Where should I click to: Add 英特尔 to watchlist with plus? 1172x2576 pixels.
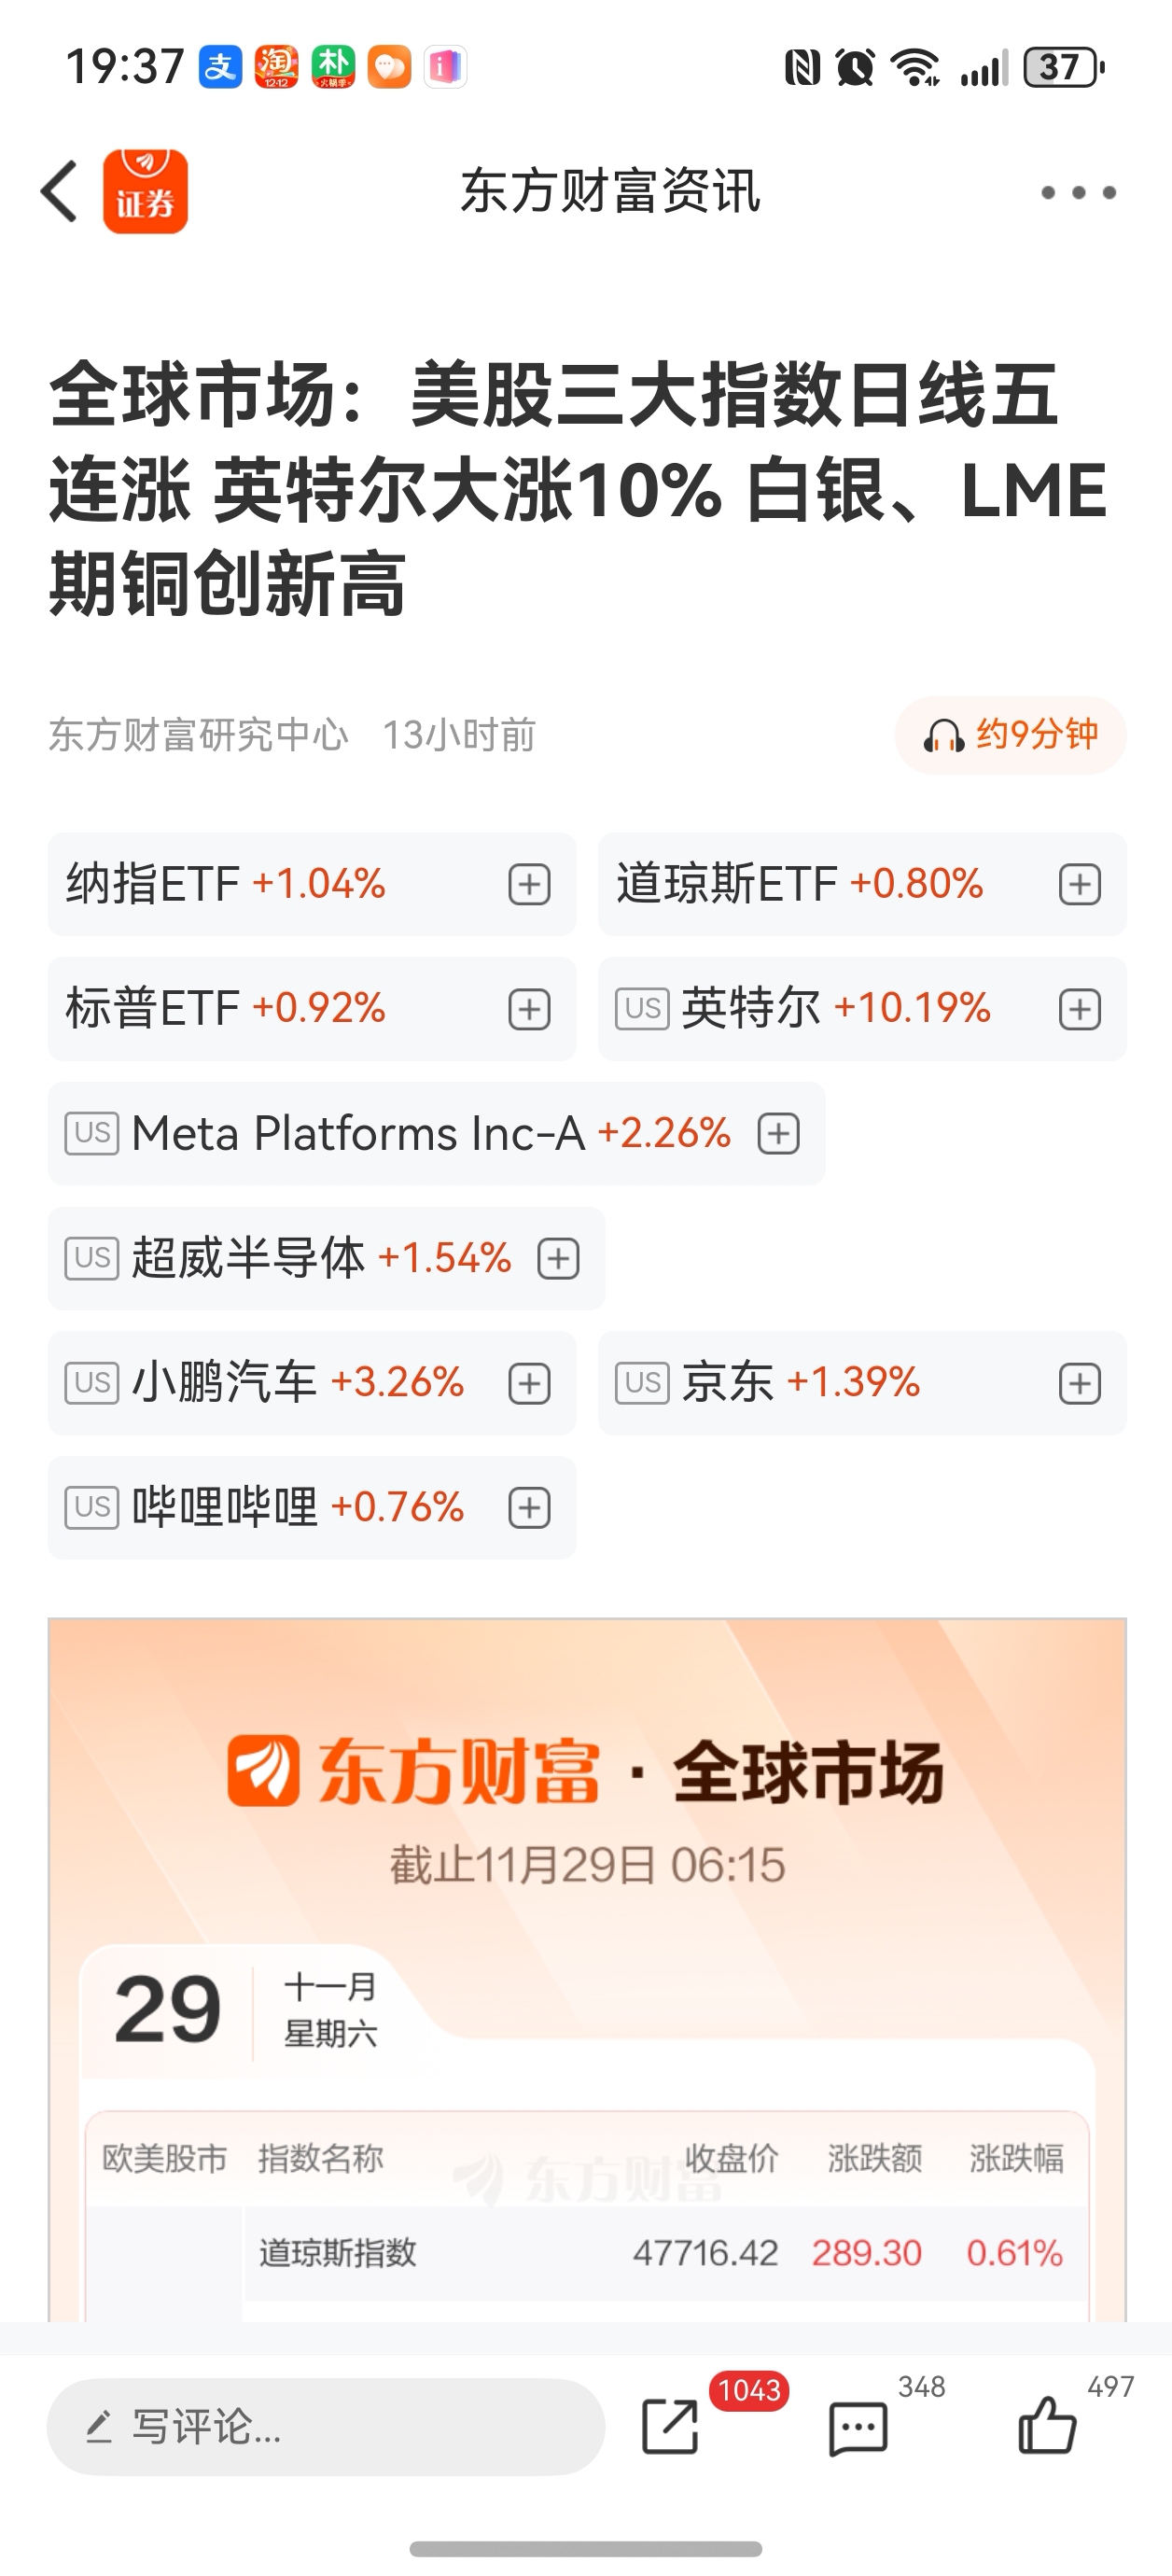coord(1080,1009)
